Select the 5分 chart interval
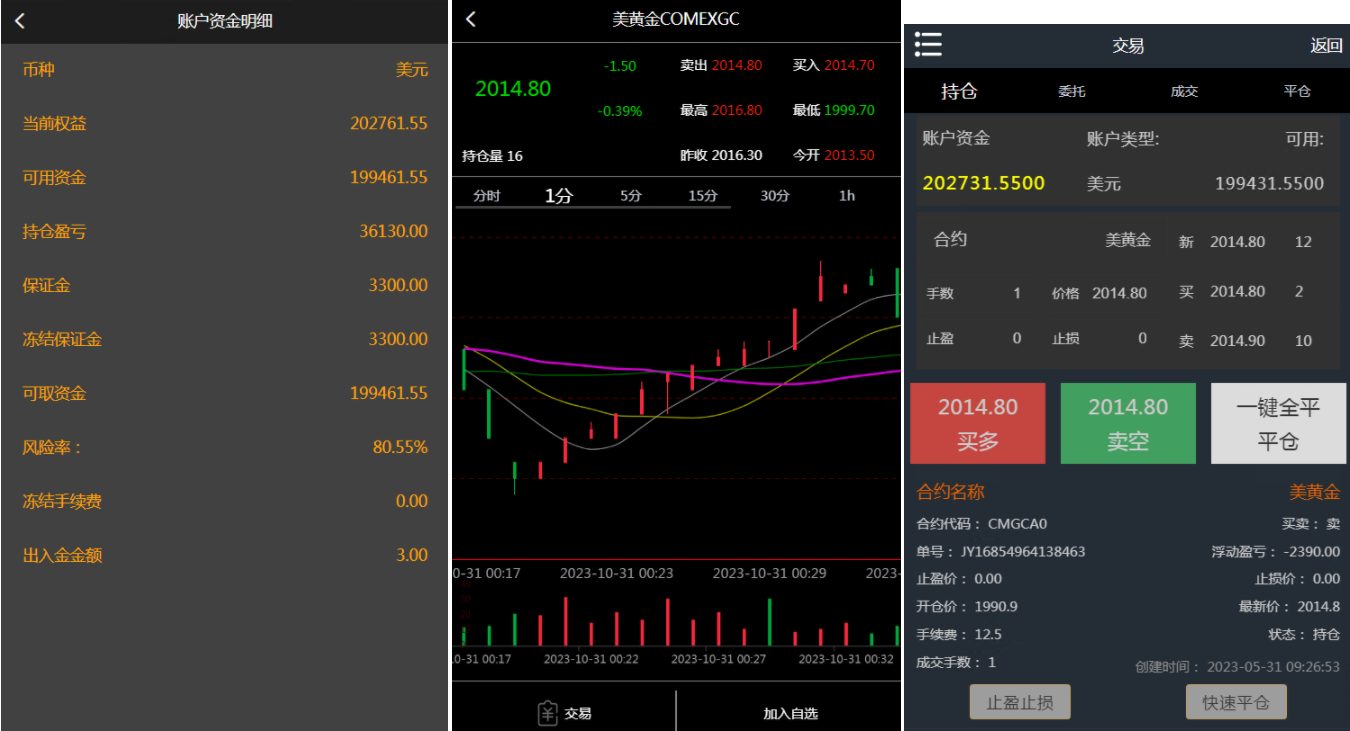This screenshot has width=1350, height=731. (632, 195)
